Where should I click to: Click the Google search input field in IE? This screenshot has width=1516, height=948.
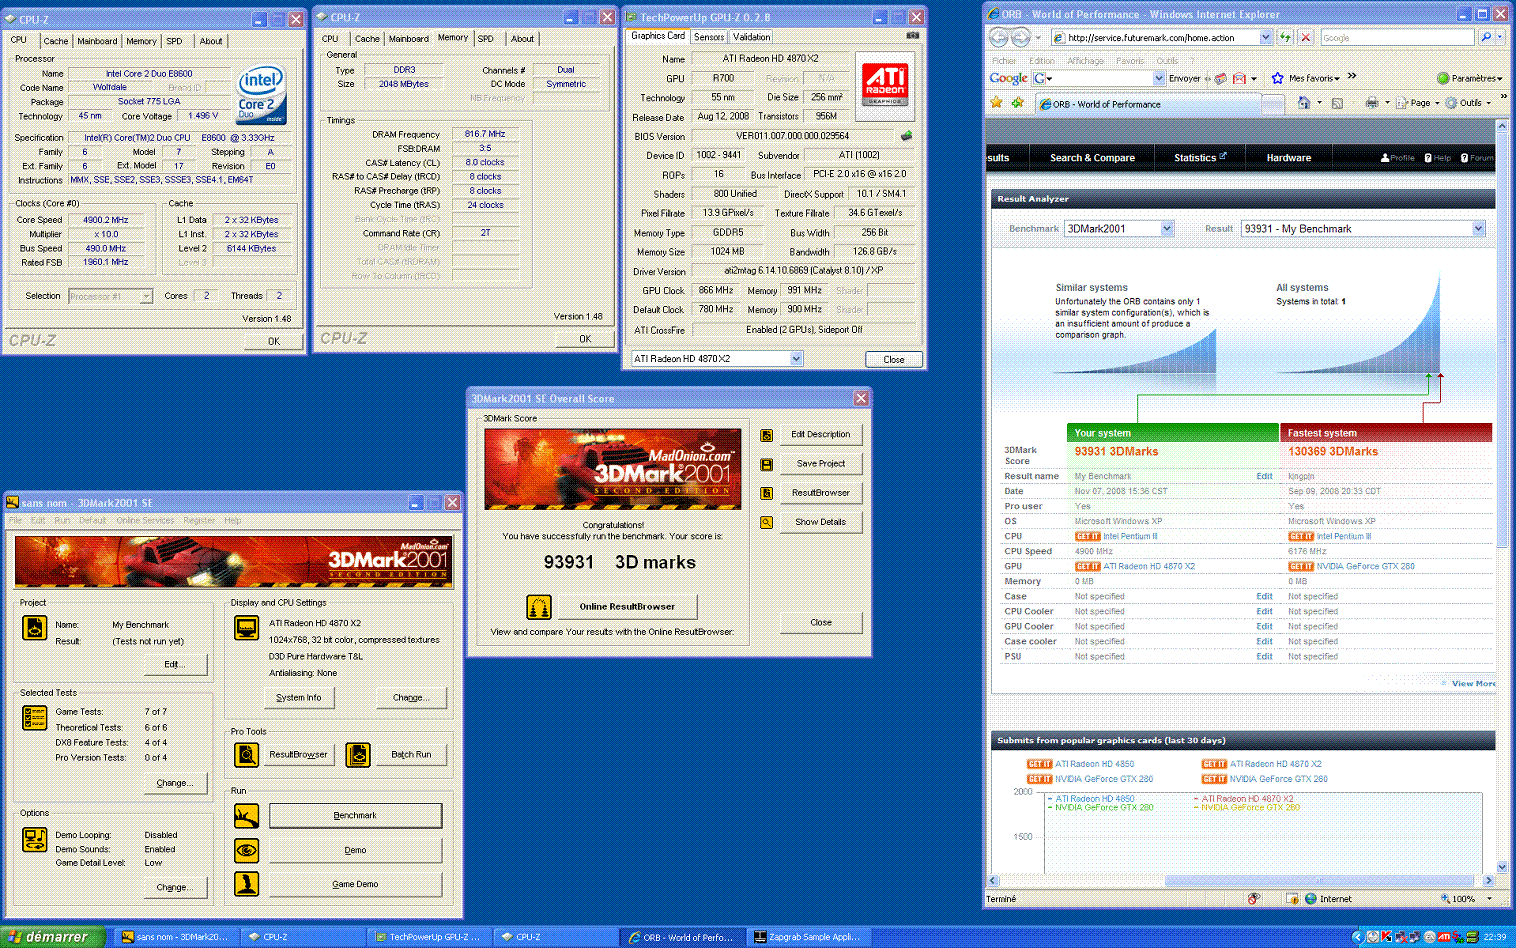1397,37
